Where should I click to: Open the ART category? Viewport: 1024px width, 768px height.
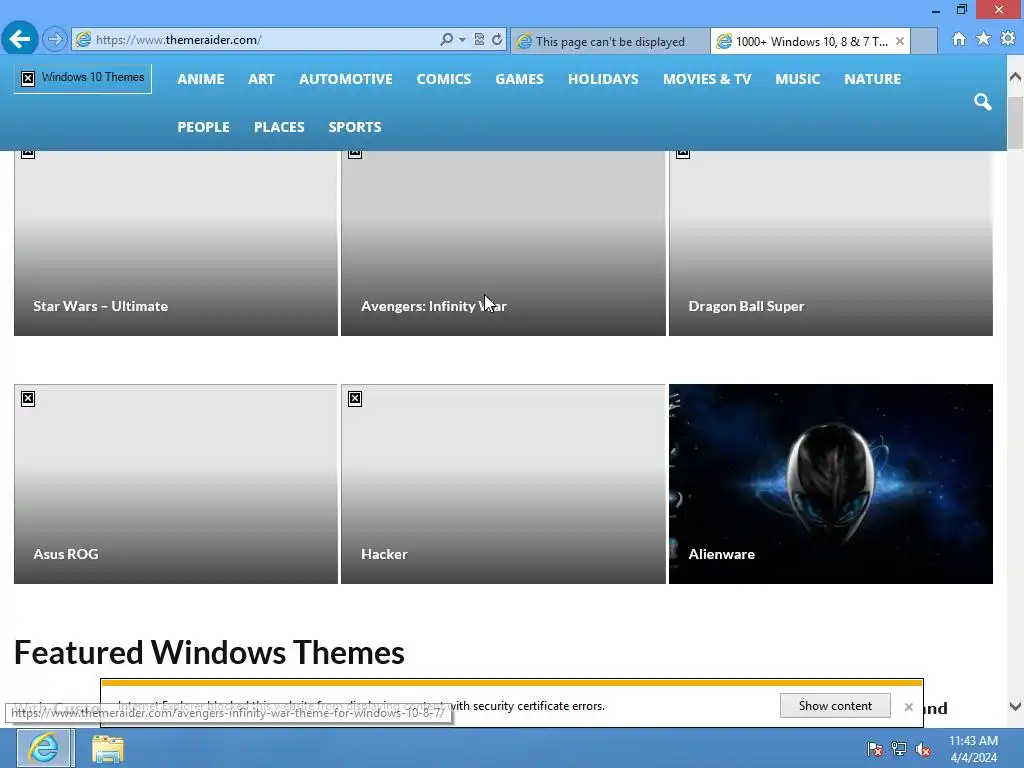(261, 79)
